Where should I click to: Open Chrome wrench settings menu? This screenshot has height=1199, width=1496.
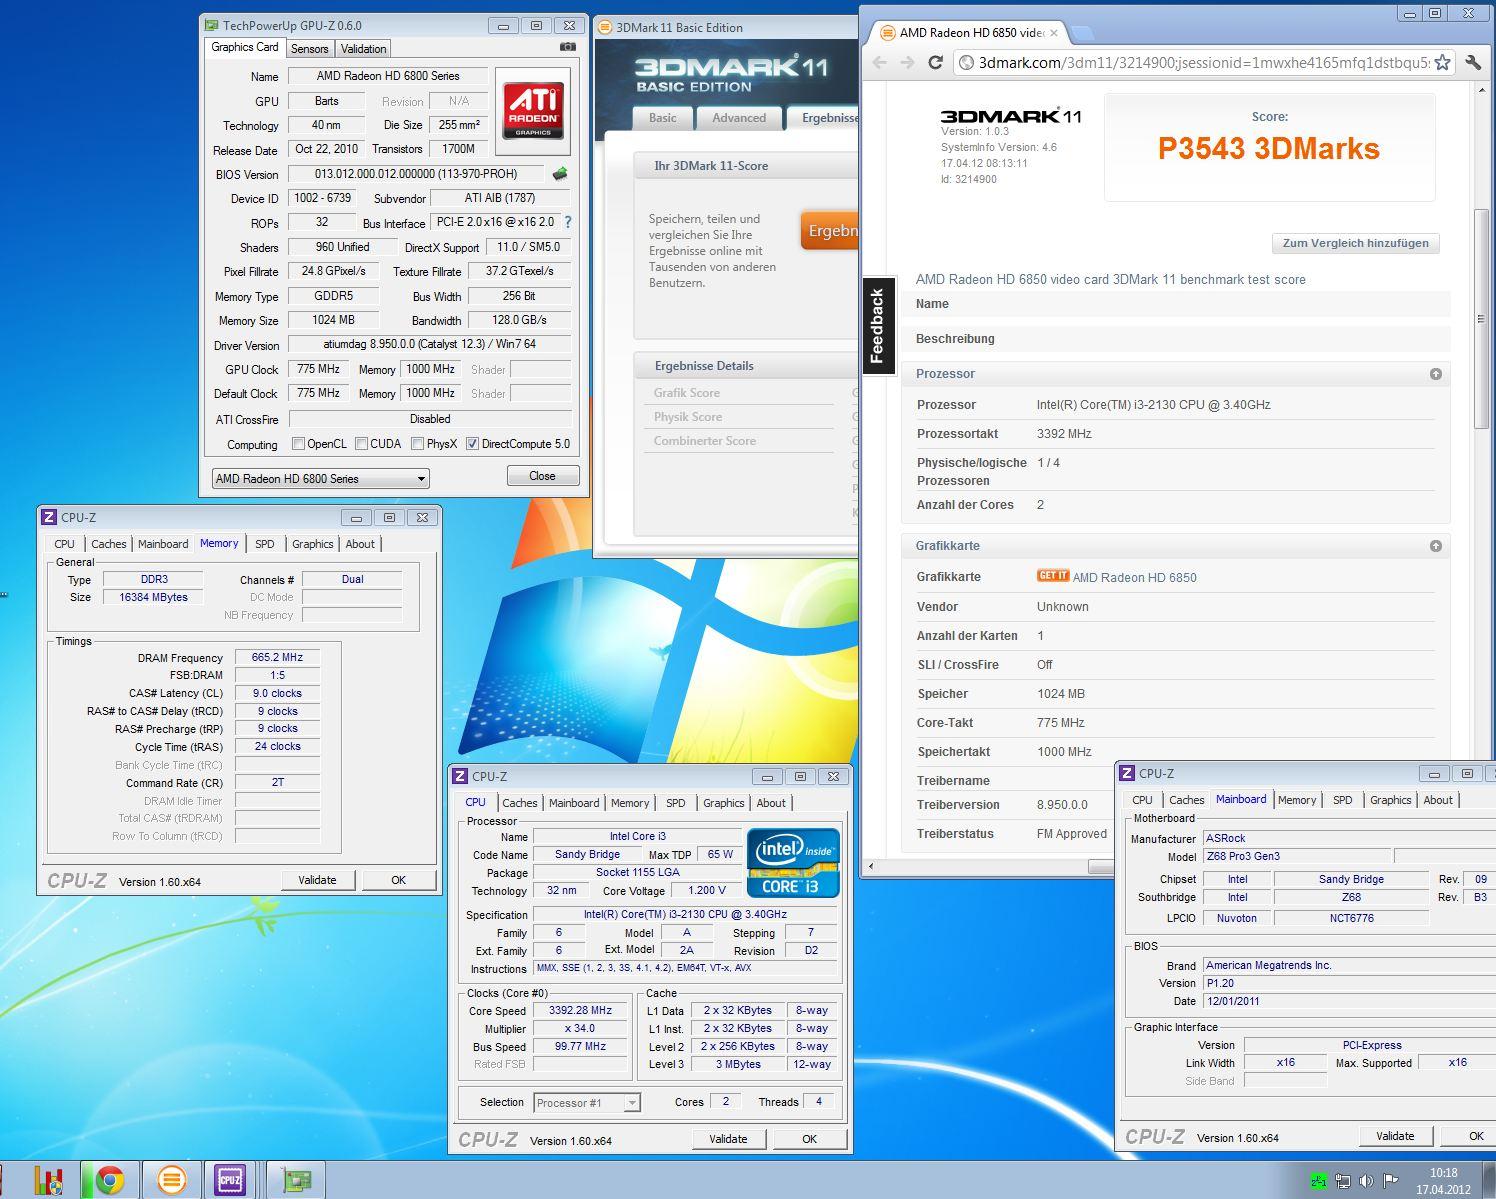pyautogui.click(x=1473, y=62)
